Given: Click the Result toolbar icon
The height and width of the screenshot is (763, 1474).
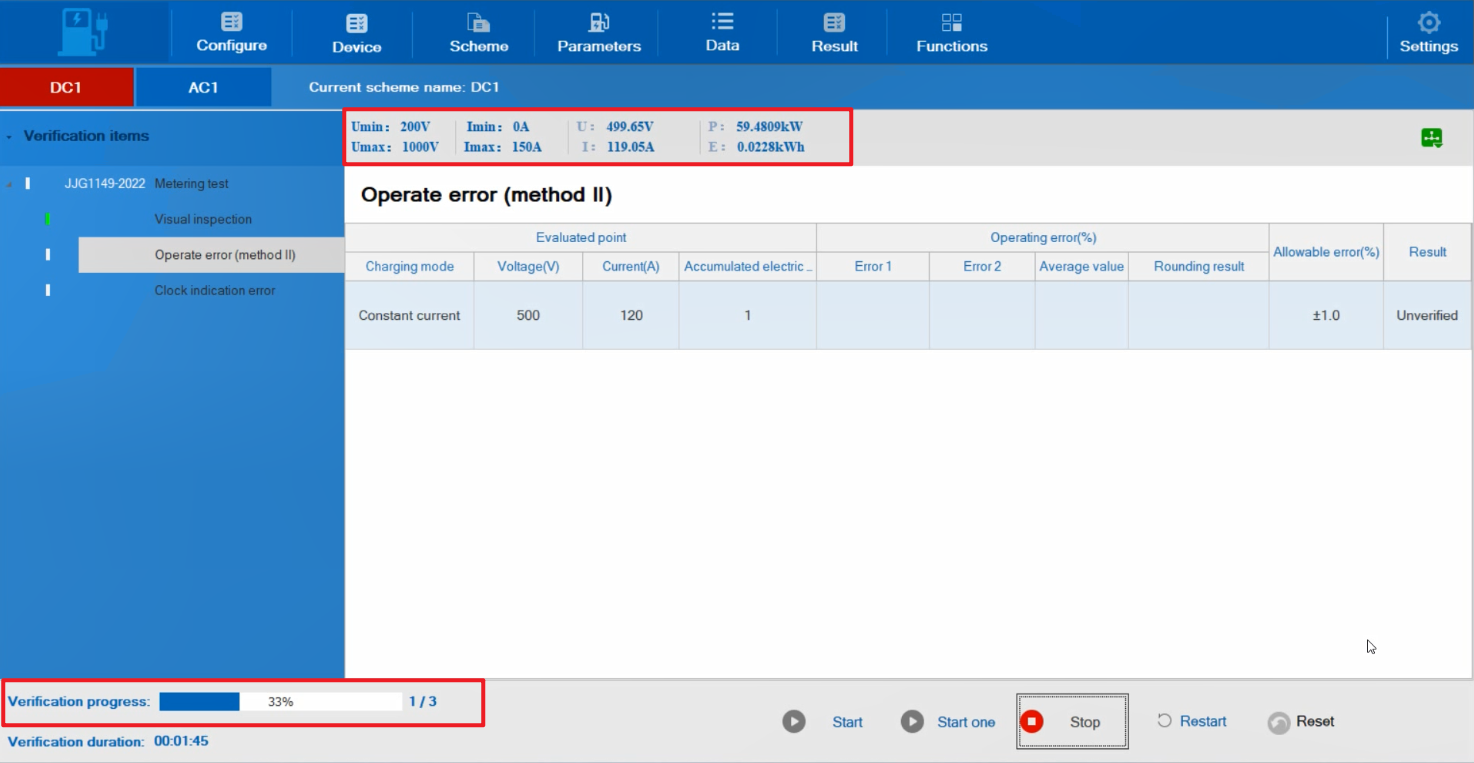Looking at the screenshot, I should pyautogui.click(x=834, y=22).
